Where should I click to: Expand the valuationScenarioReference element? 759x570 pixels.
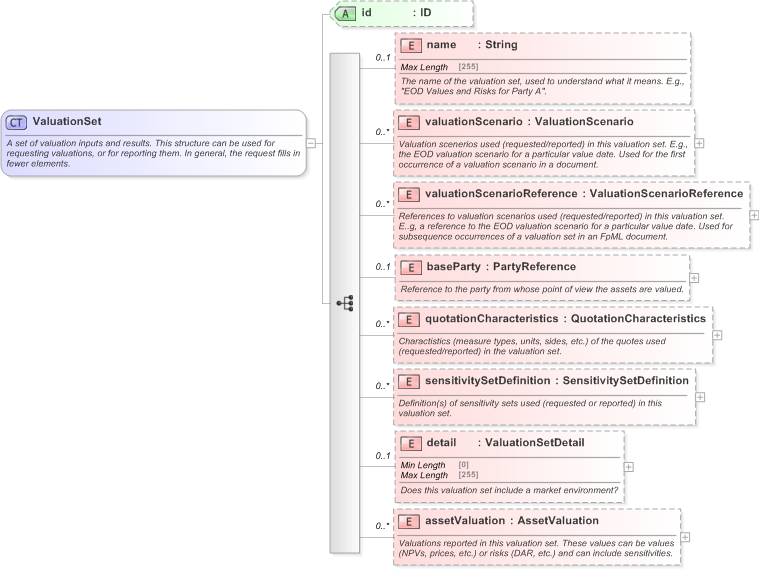(x=754, y=215)
